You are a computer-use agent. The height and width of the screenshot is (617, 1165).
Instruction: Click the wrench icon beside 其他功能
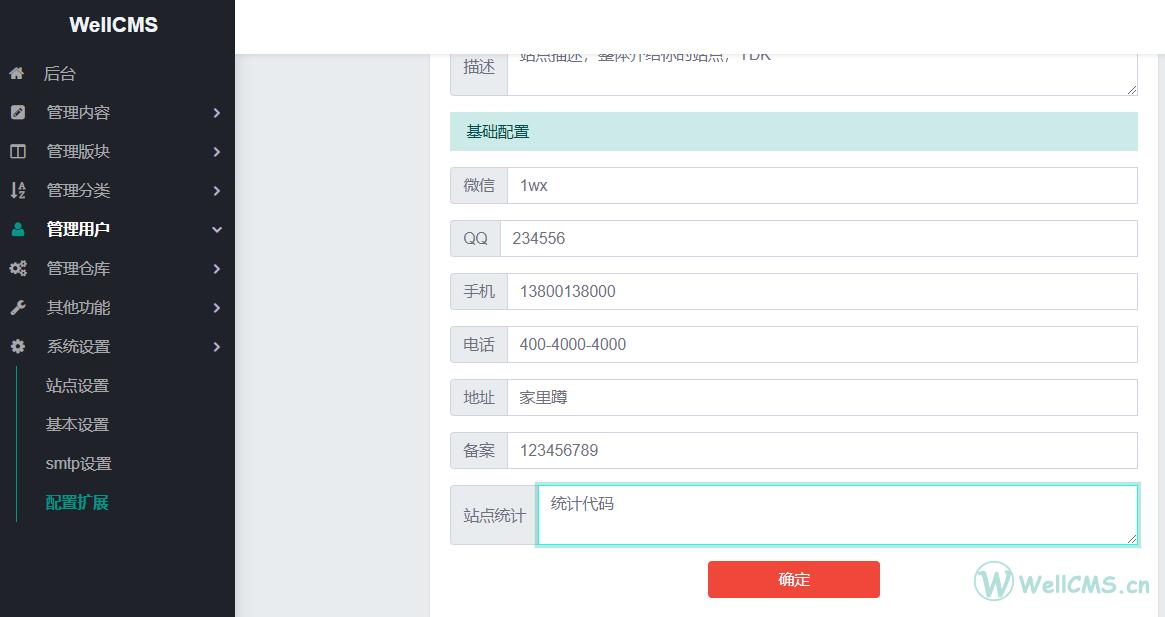[18, 308]
